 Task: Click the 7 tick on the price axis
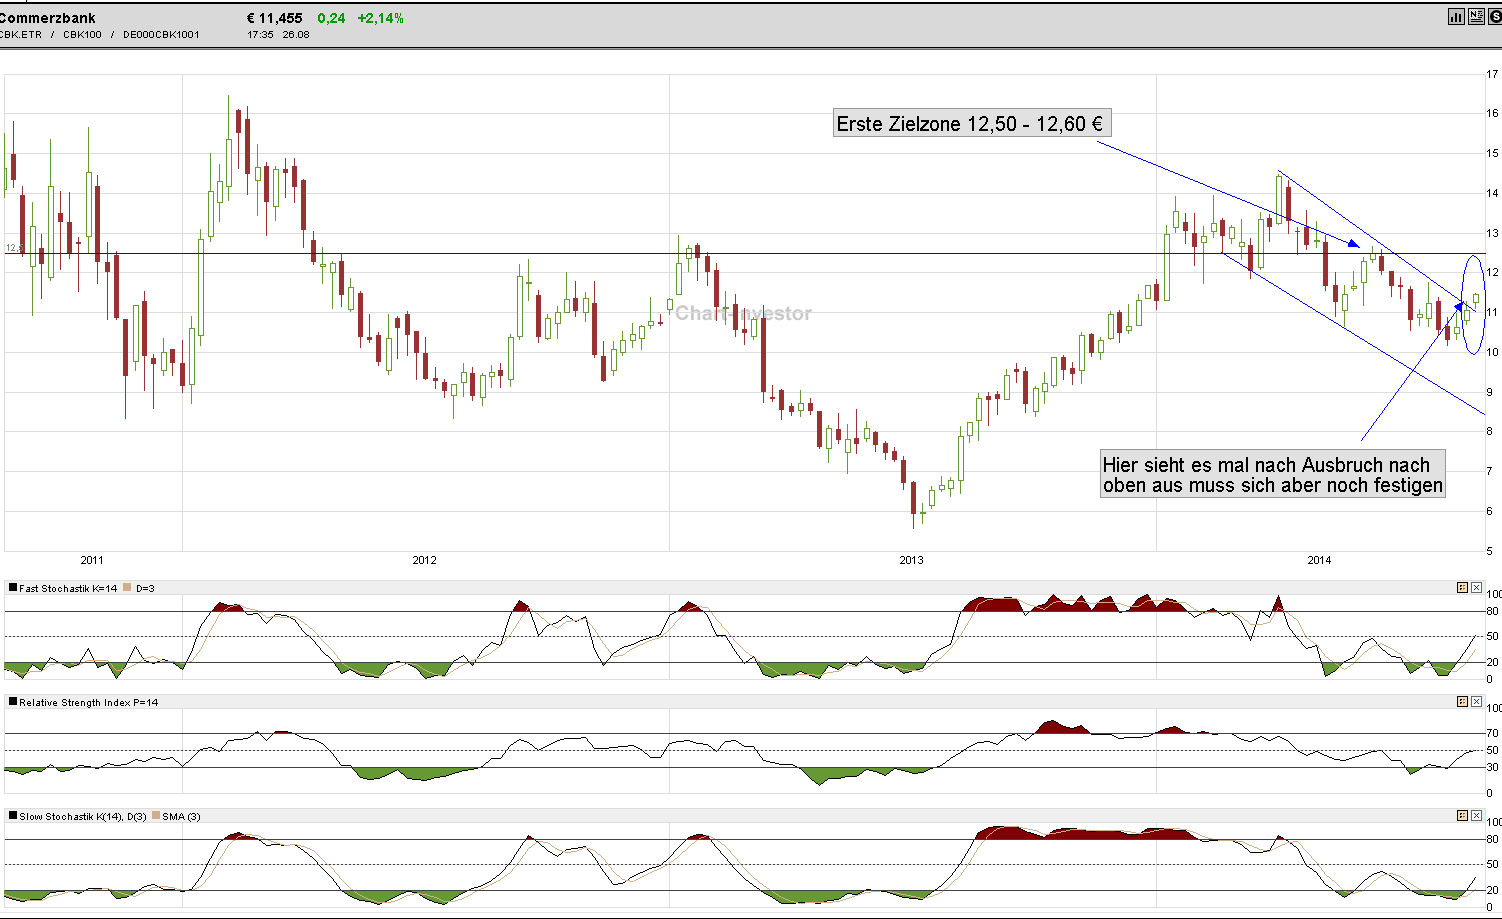click(x=1490, y=471)
